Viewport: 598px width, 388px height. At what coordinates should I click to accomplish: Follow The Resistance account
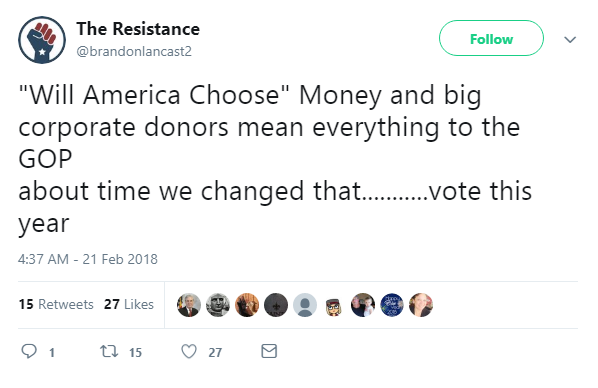point(491,38)
